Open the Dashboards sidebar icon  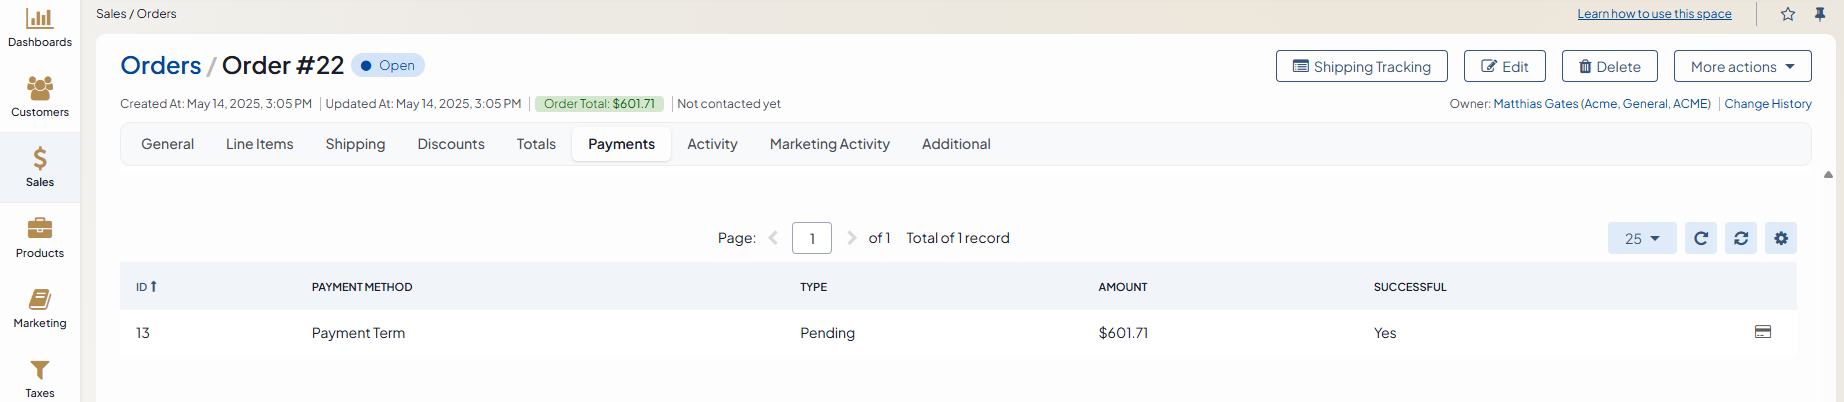point(40,19)
